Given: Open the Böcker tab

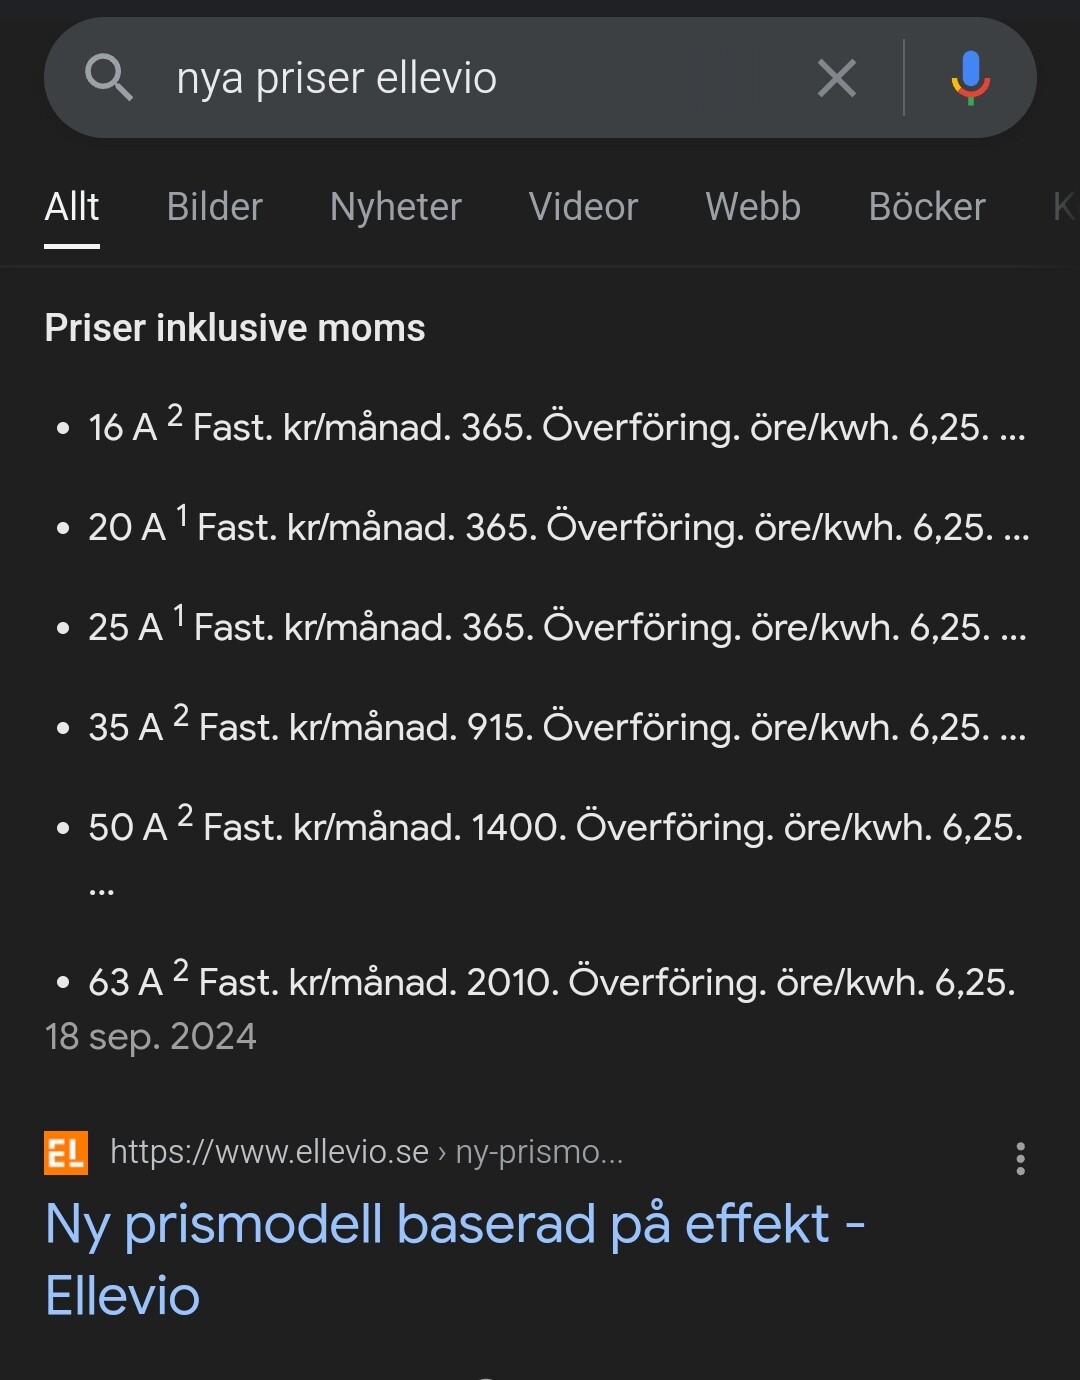Looking at the screenshot, I should click(x=927, y=207).
